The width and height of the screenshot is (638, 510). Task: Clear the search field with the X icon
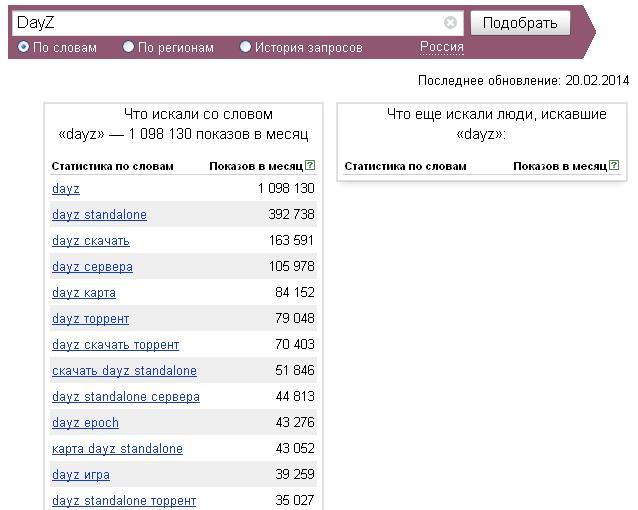[x=450, y=22]
